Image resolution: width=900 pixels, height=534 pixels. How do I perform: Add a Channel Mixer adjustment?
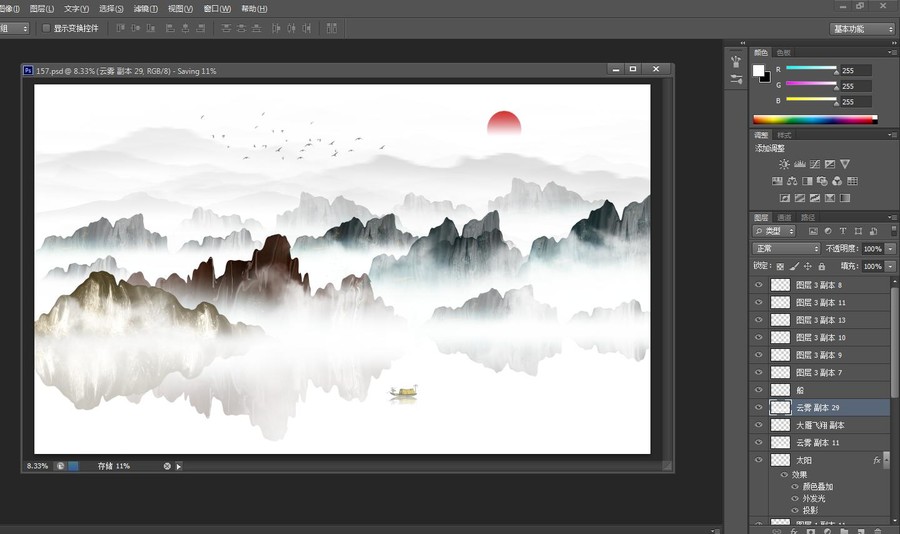(837, 181)
